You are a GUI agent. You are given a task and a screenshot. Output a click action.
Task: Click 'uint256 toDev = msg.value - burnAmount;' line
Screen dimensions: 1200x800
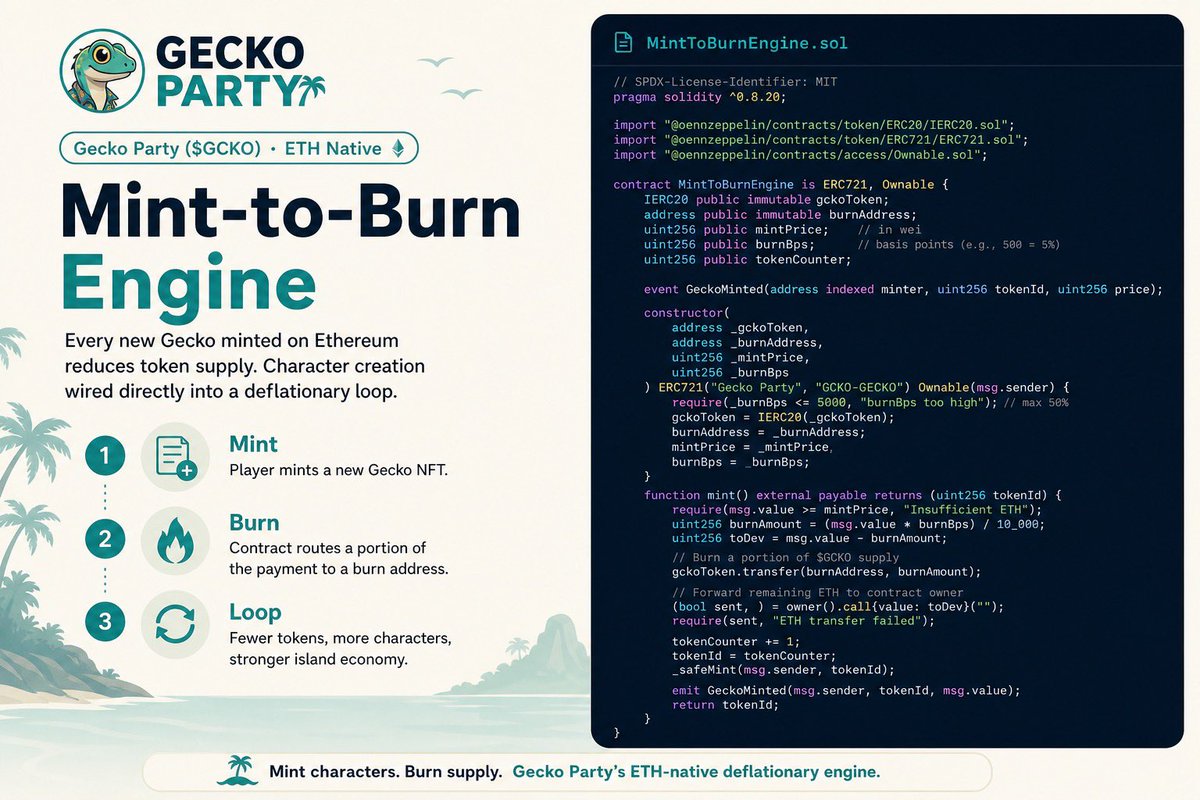pyautogui.click(x=811, y=539)
